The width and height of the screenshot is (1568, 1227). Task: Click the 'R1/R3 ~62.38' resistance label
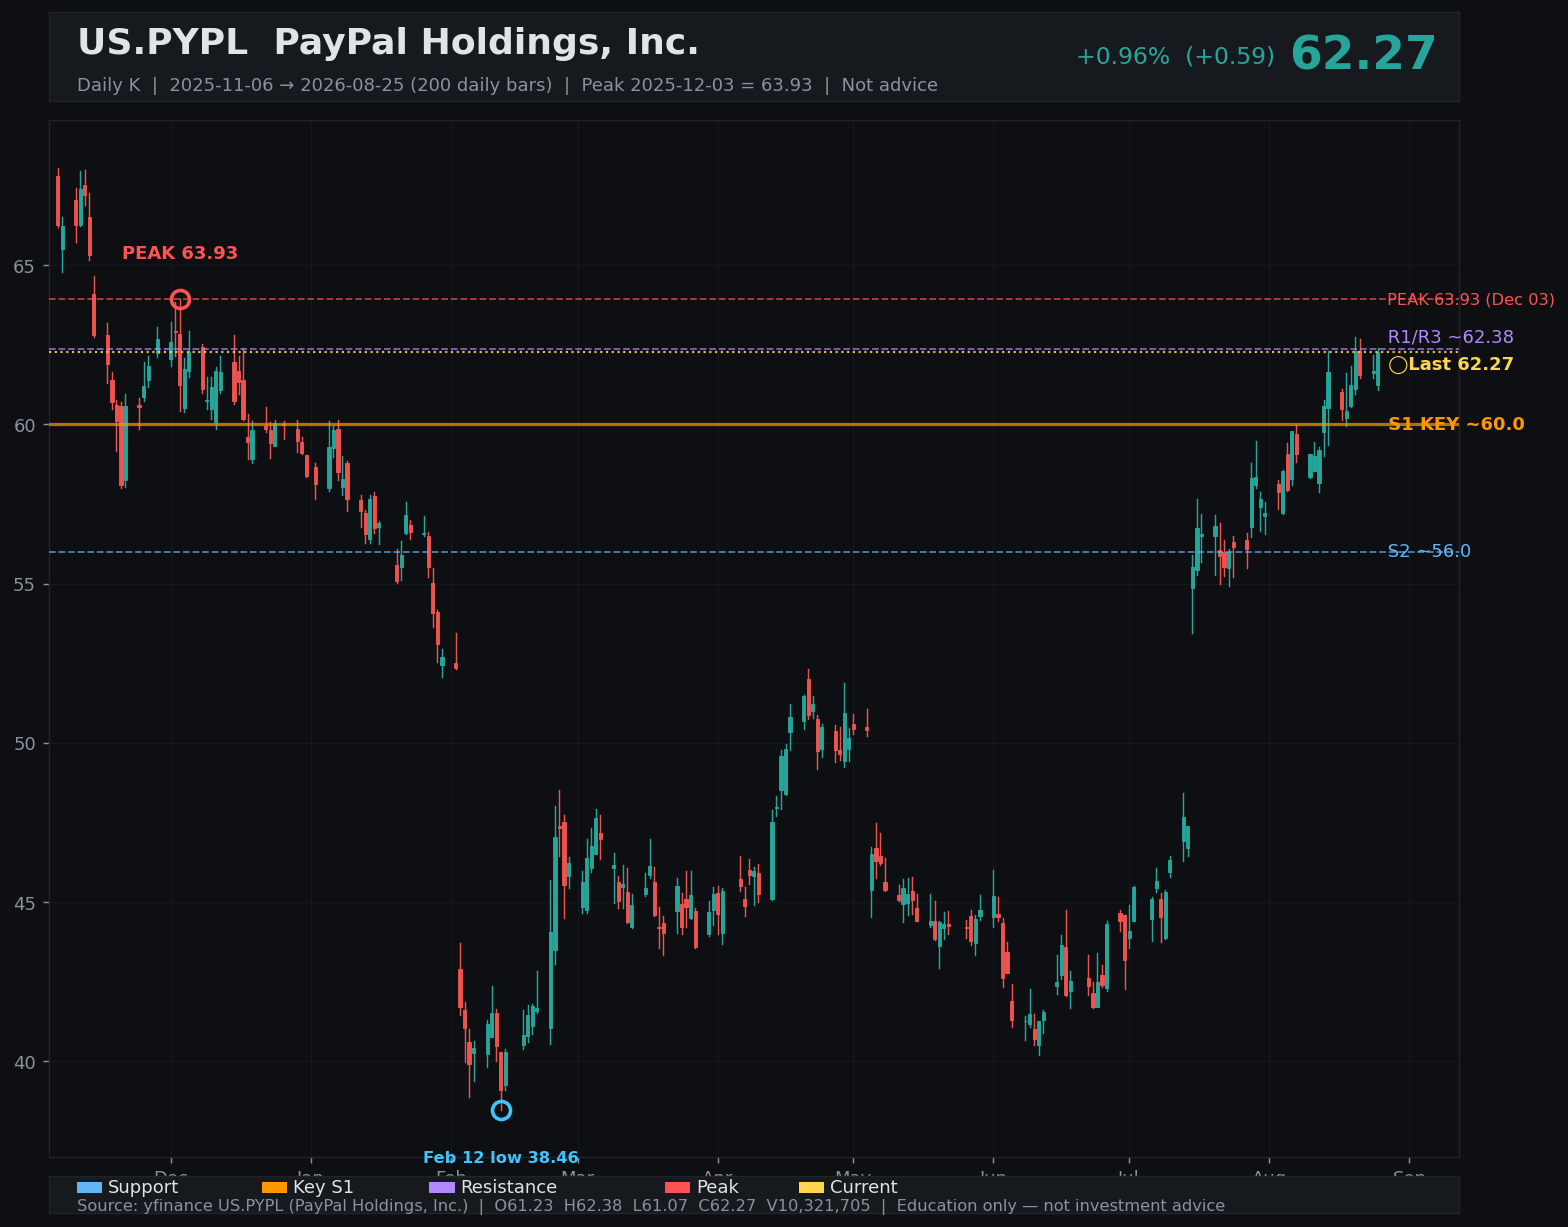(x=1451, y=338)
